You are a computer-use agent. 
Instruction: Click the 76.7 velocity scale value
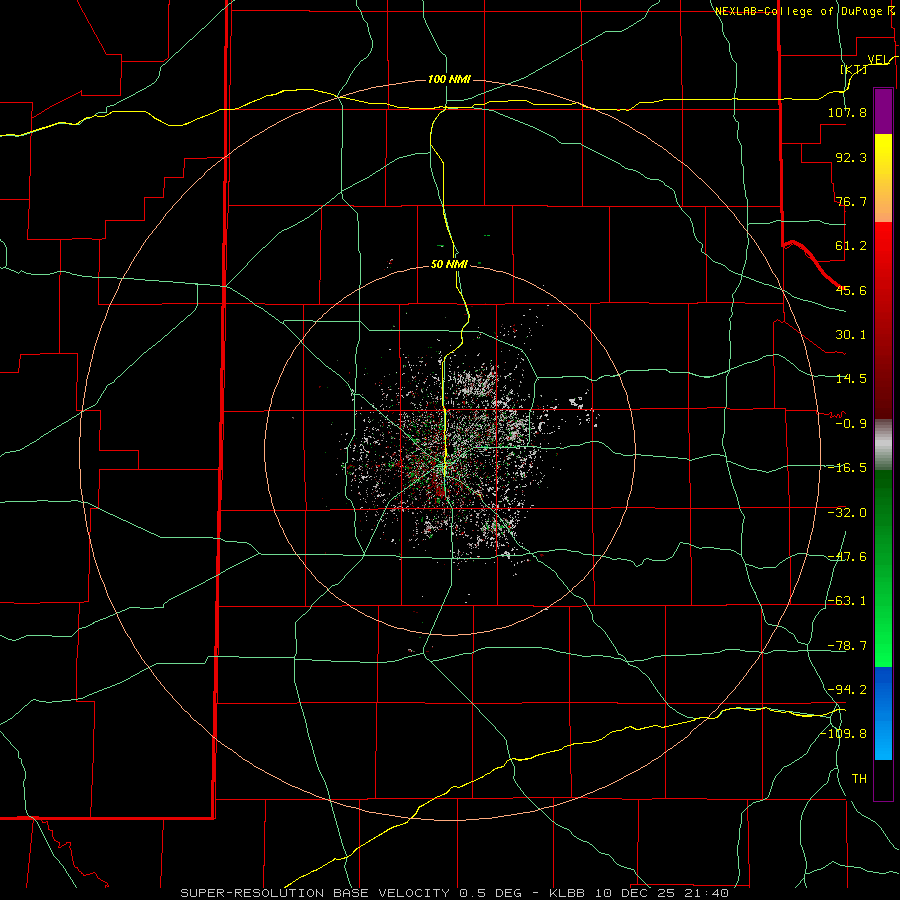851,201
